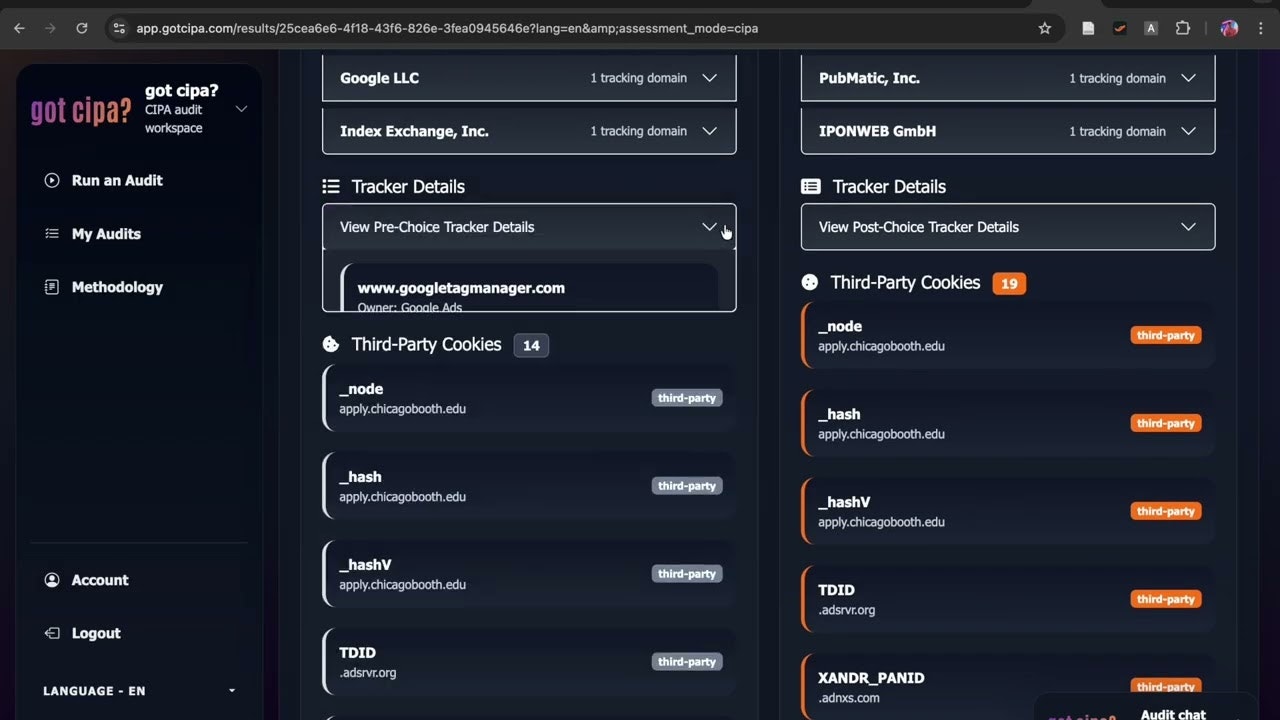Screen dimensions: 1280x720
Task: Select the _hash cookie with gray badge
Action: coord(529,486)
